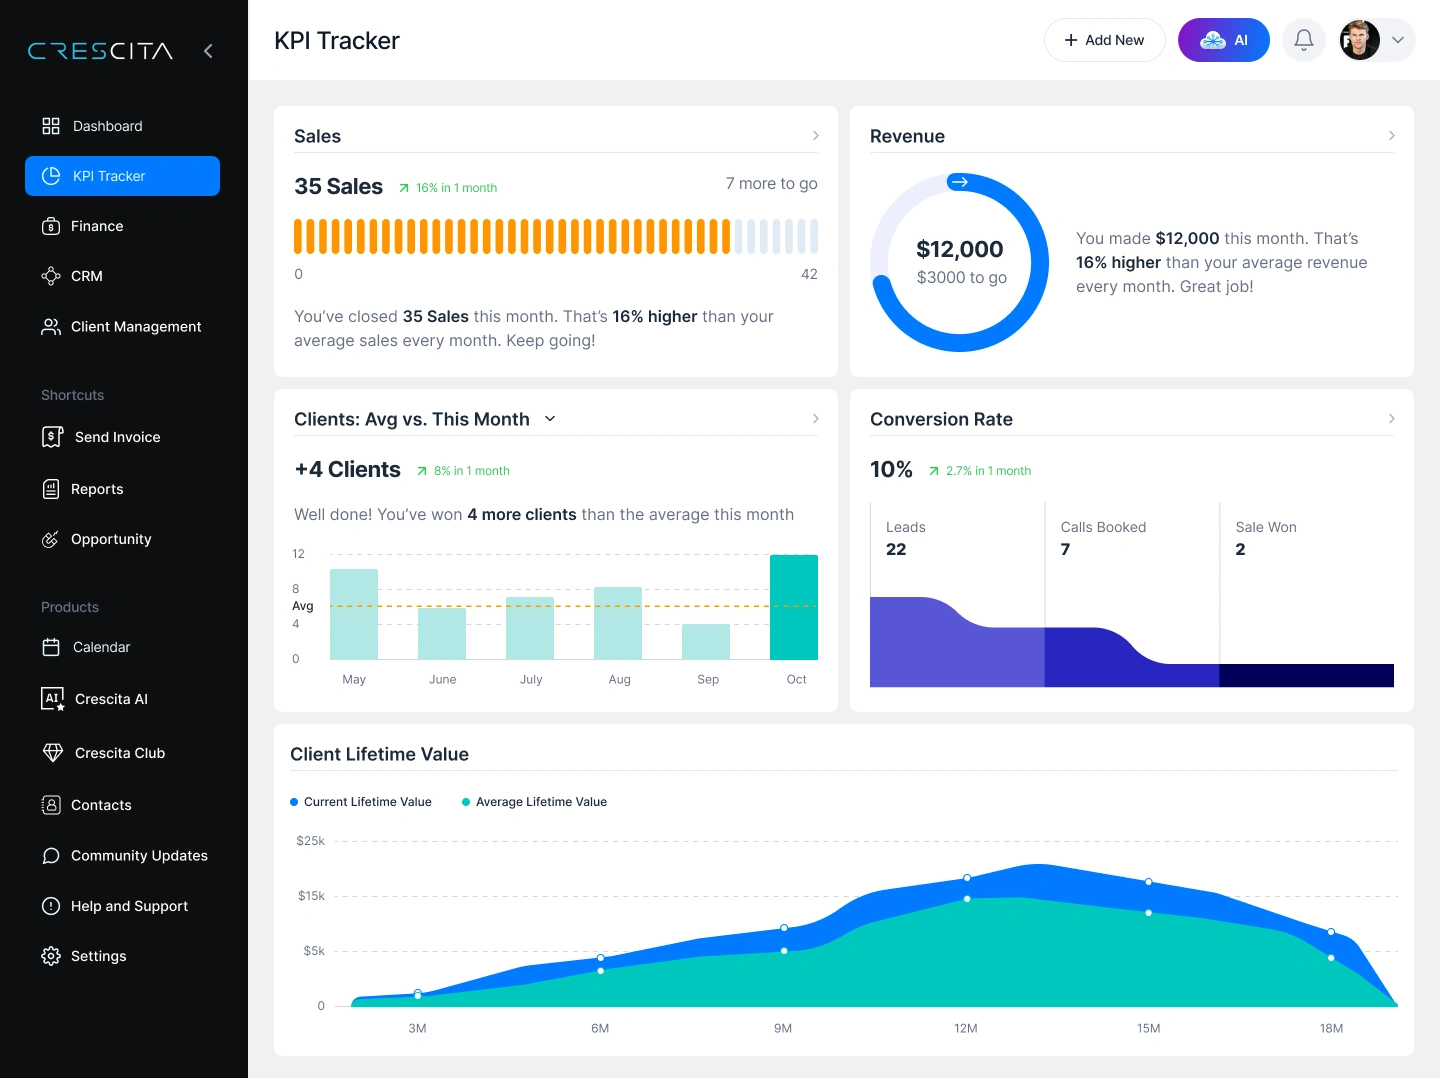Select Reports in the sidebar
This screenshot has width=1440, height=1078.
click(51, 489)
